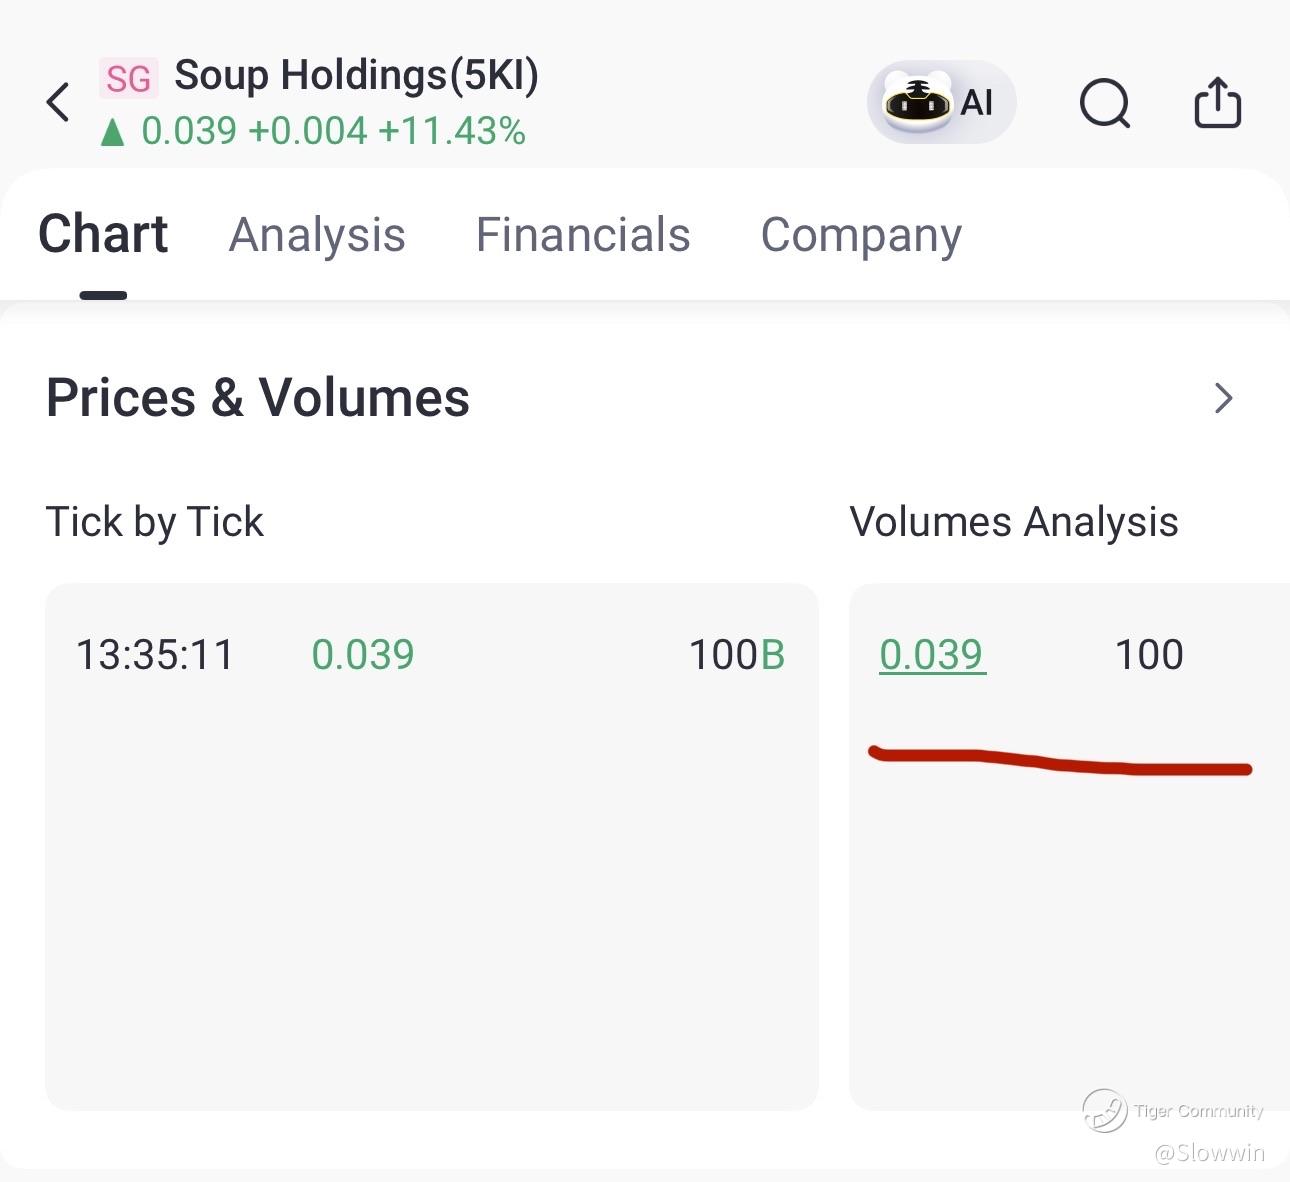The height and width of the screenshot is (1182, 1290).
Task: Select the Chart tab
Action: [103, 234]
